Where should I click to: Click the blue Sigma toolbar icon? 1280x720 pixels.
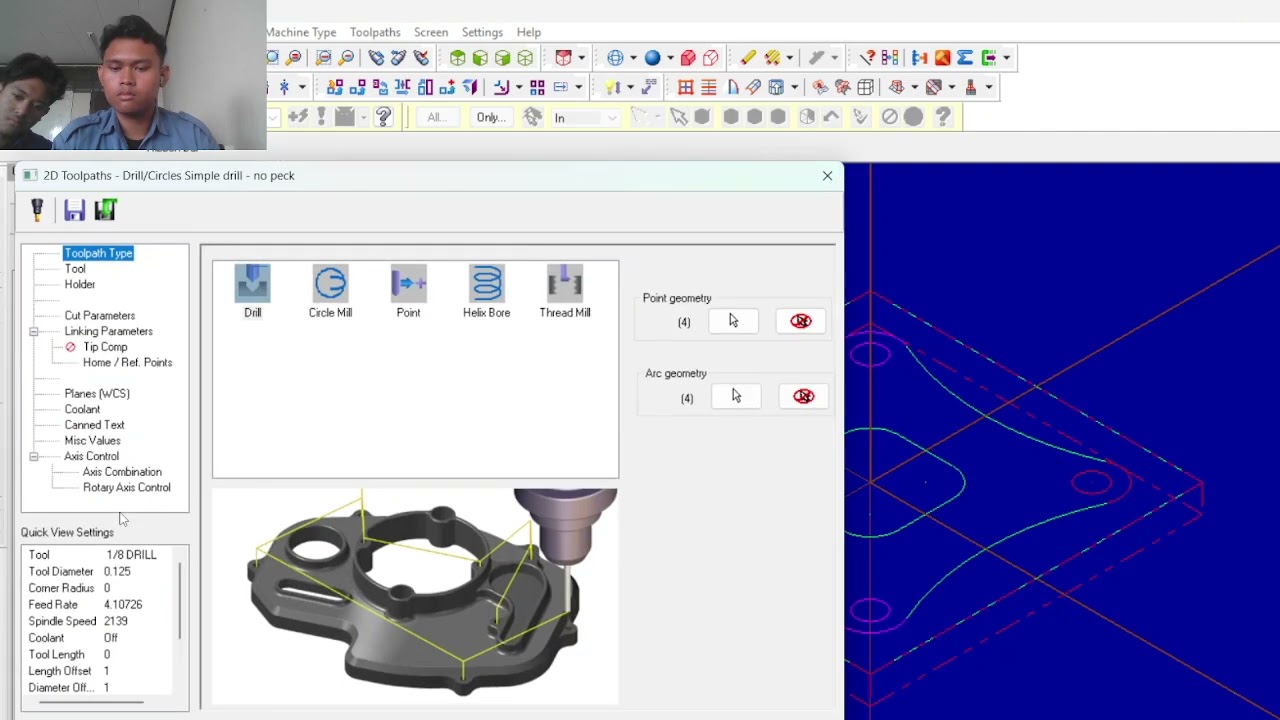965,58
